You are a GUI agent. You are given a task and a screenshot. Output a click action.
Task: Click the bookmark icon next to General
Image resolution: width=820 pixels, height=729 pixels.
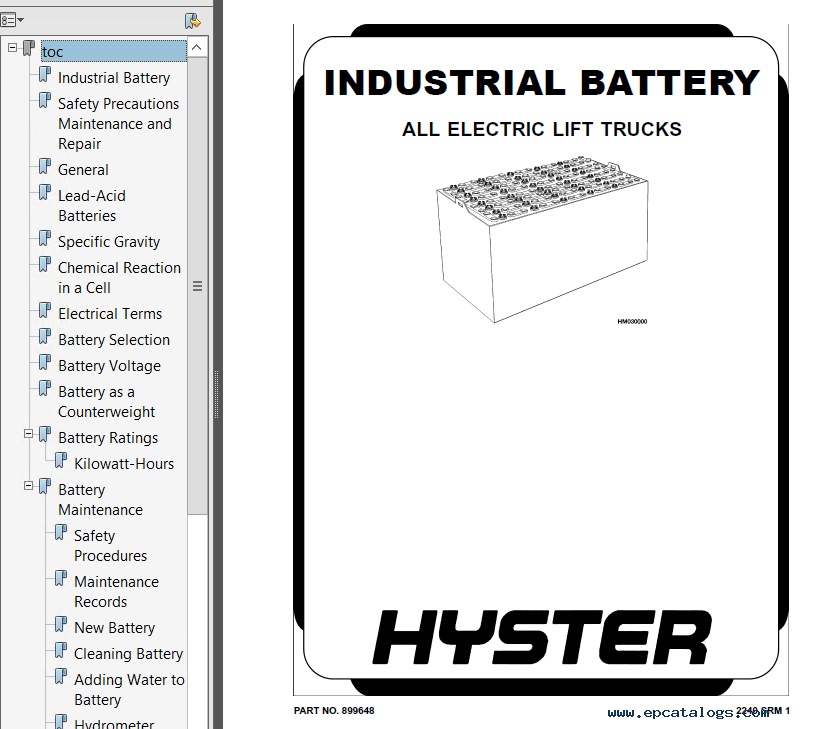(x=45, y=166)
